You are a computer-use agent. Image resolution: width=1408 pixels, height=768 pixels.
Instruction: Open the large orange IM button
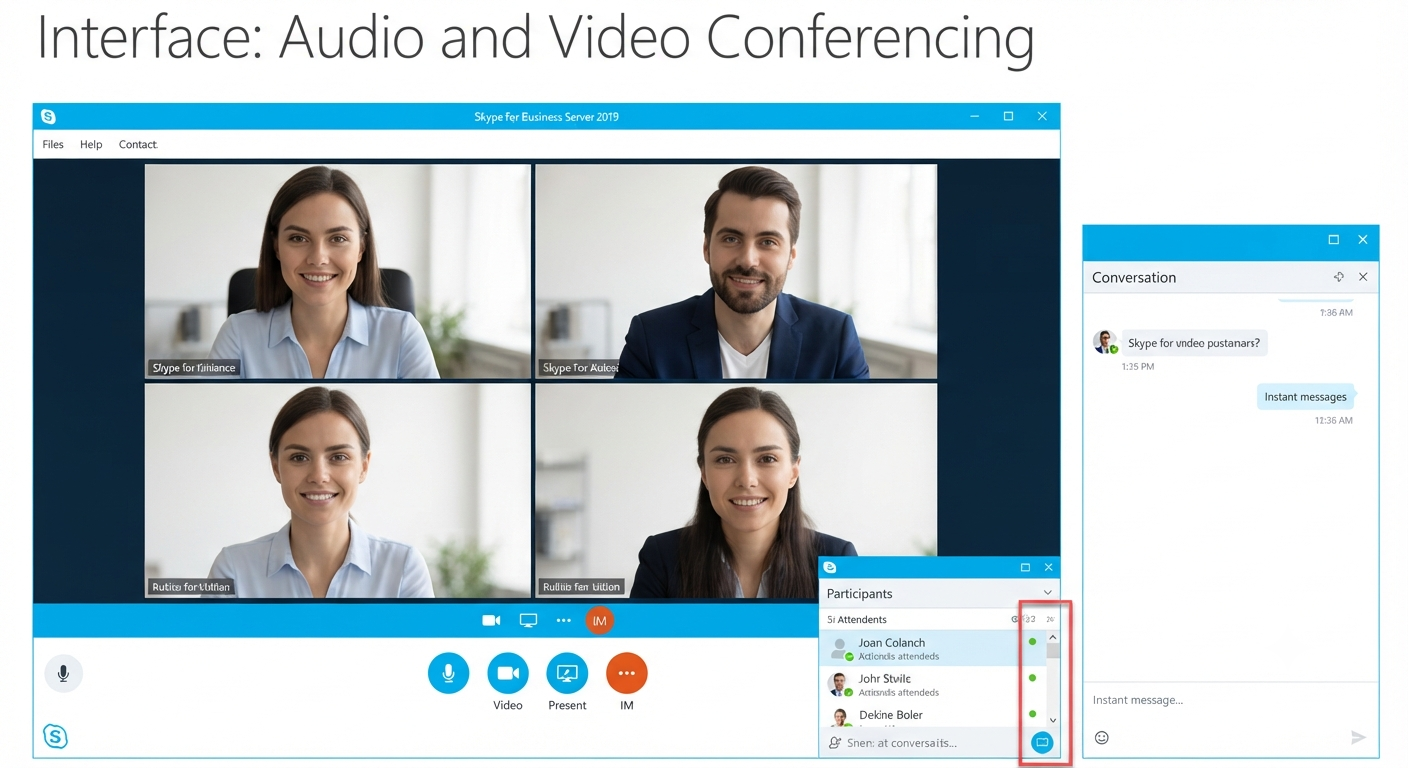tap(627, 673)
